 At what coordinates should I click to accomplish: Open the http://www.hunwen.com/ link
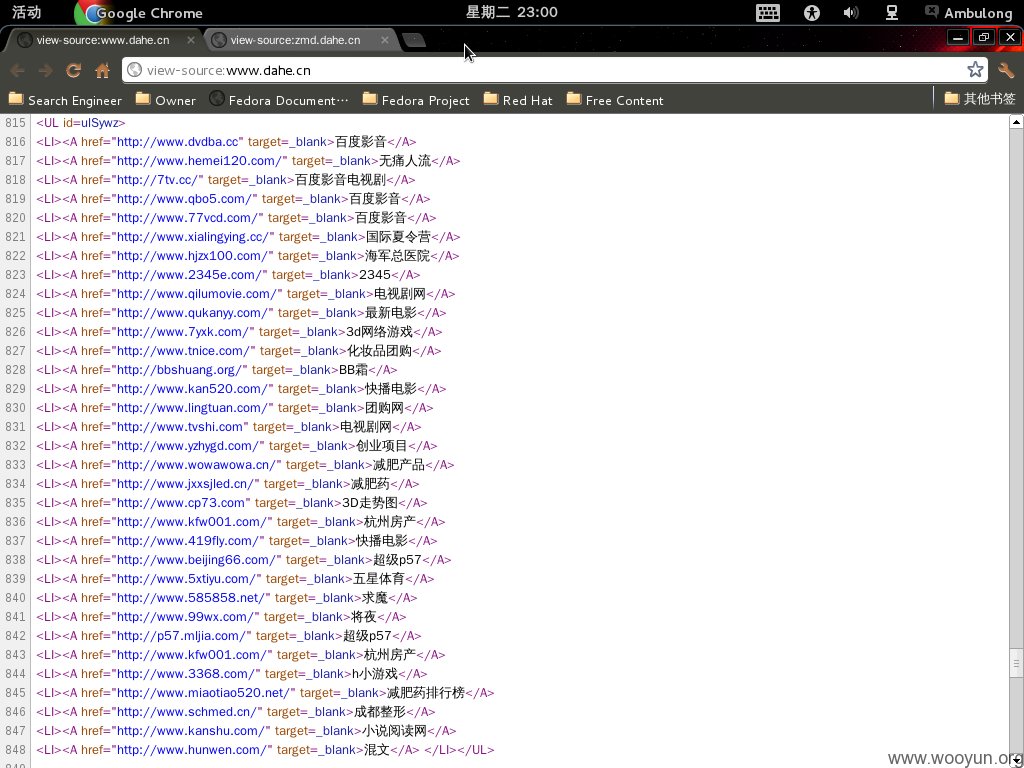pos(192,749)
